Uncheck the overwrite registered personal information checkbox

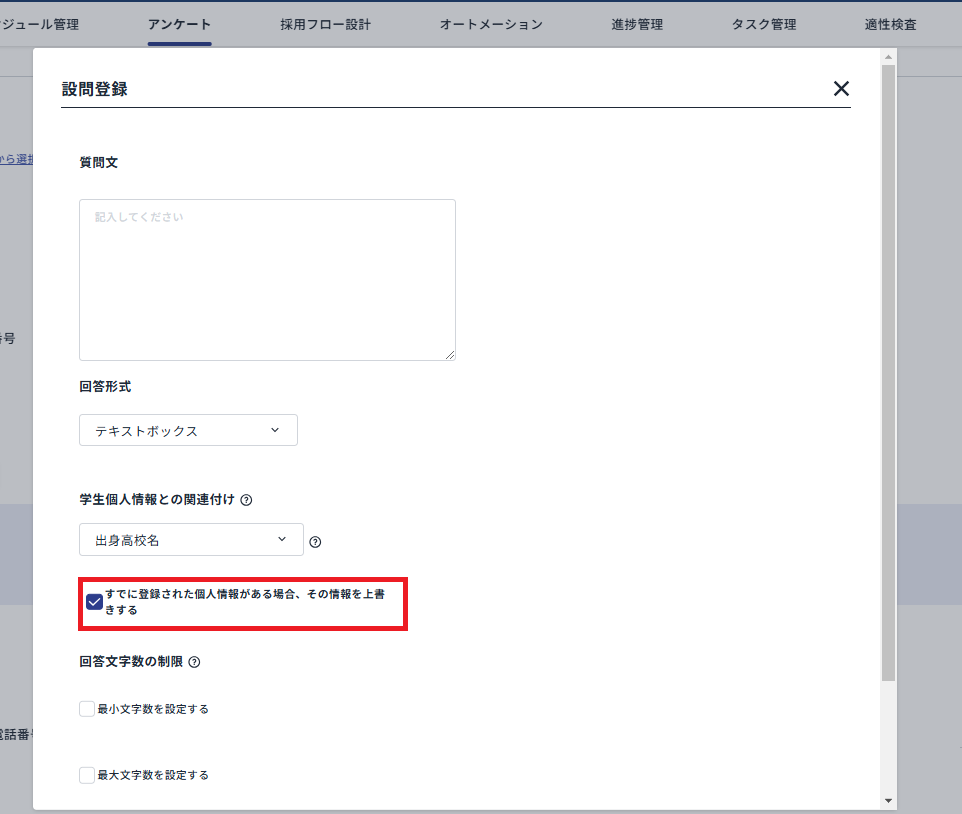(95, 601)
